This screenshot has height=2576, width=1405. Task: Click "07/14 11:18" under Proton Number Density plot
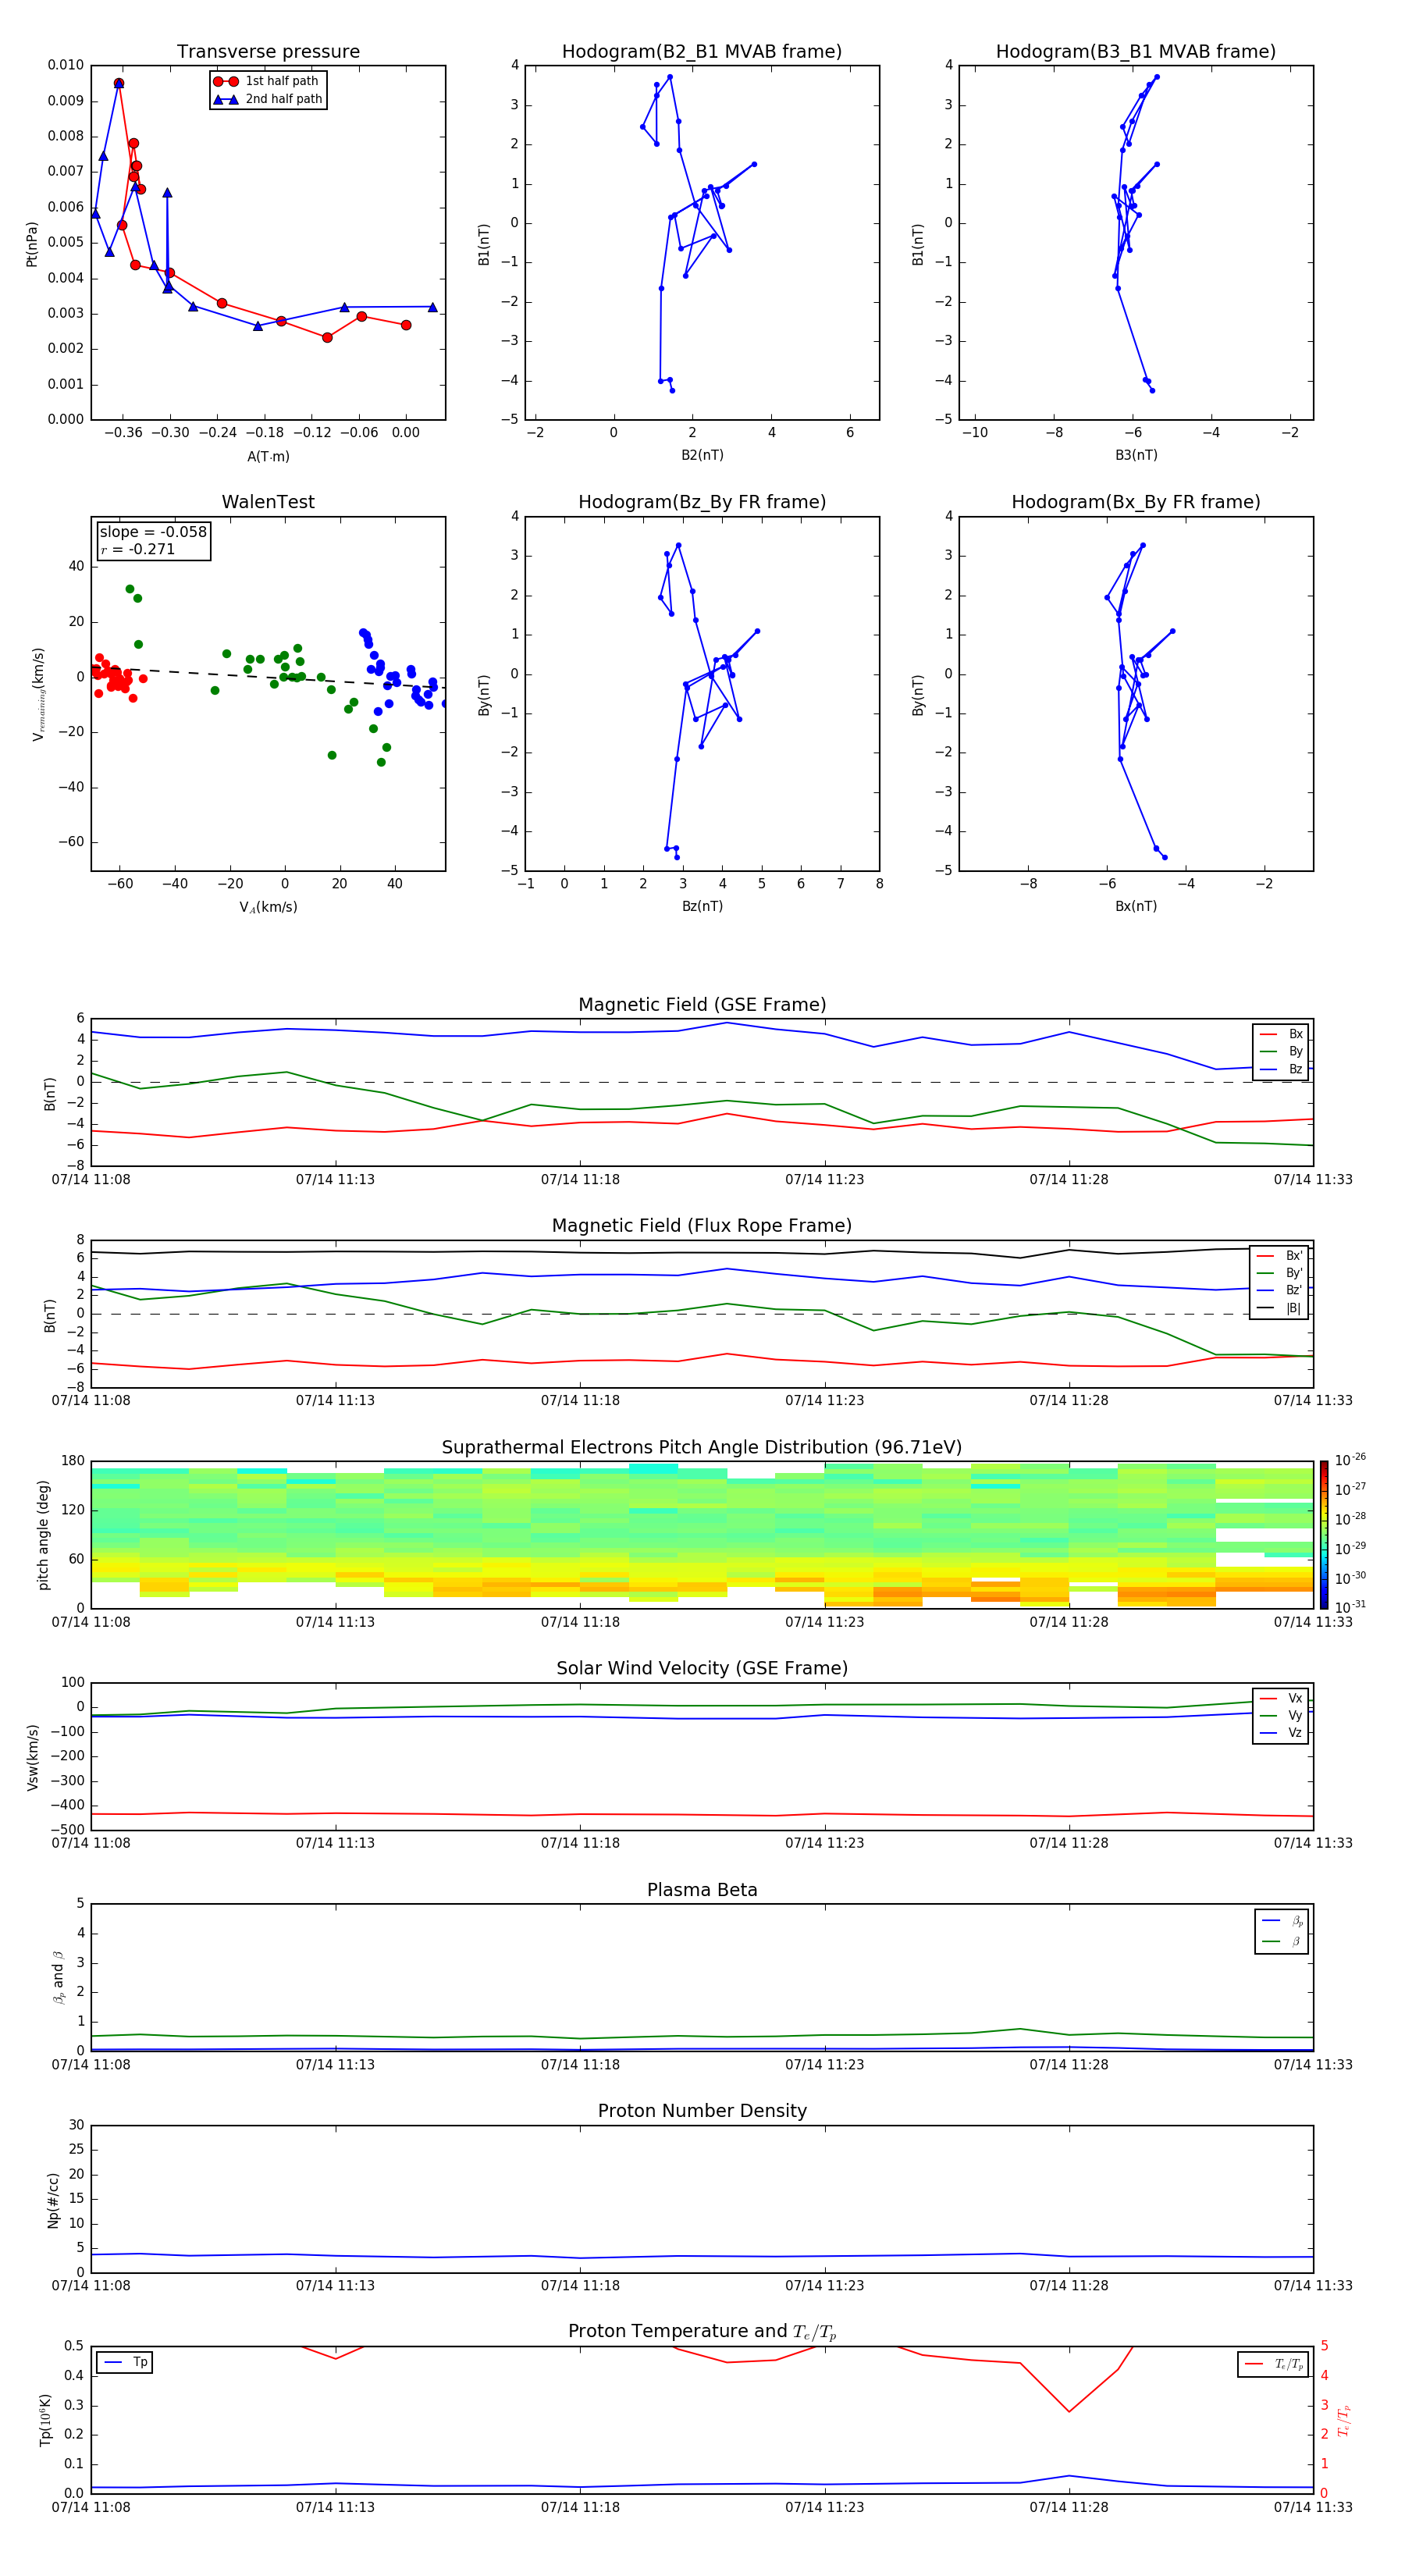(x=580, y=2286)
